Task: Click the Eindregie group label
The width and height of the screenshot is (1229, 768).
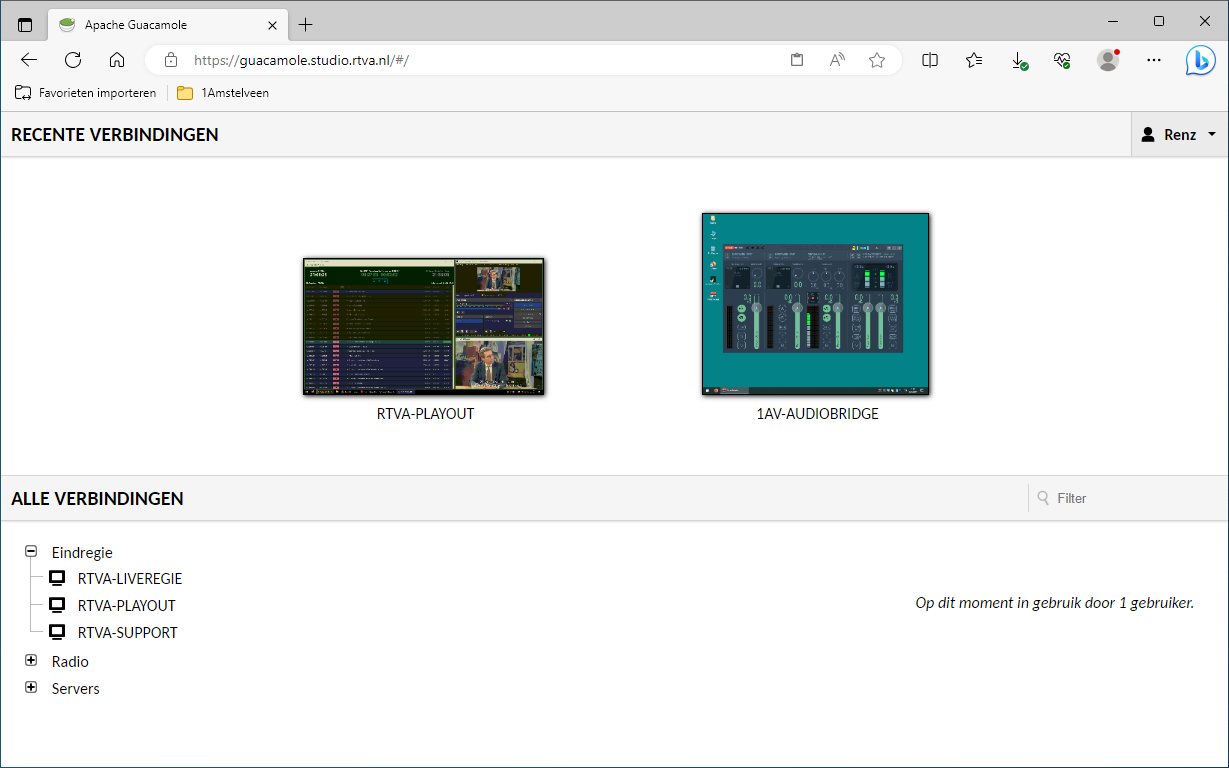Action: coord(82,552)
